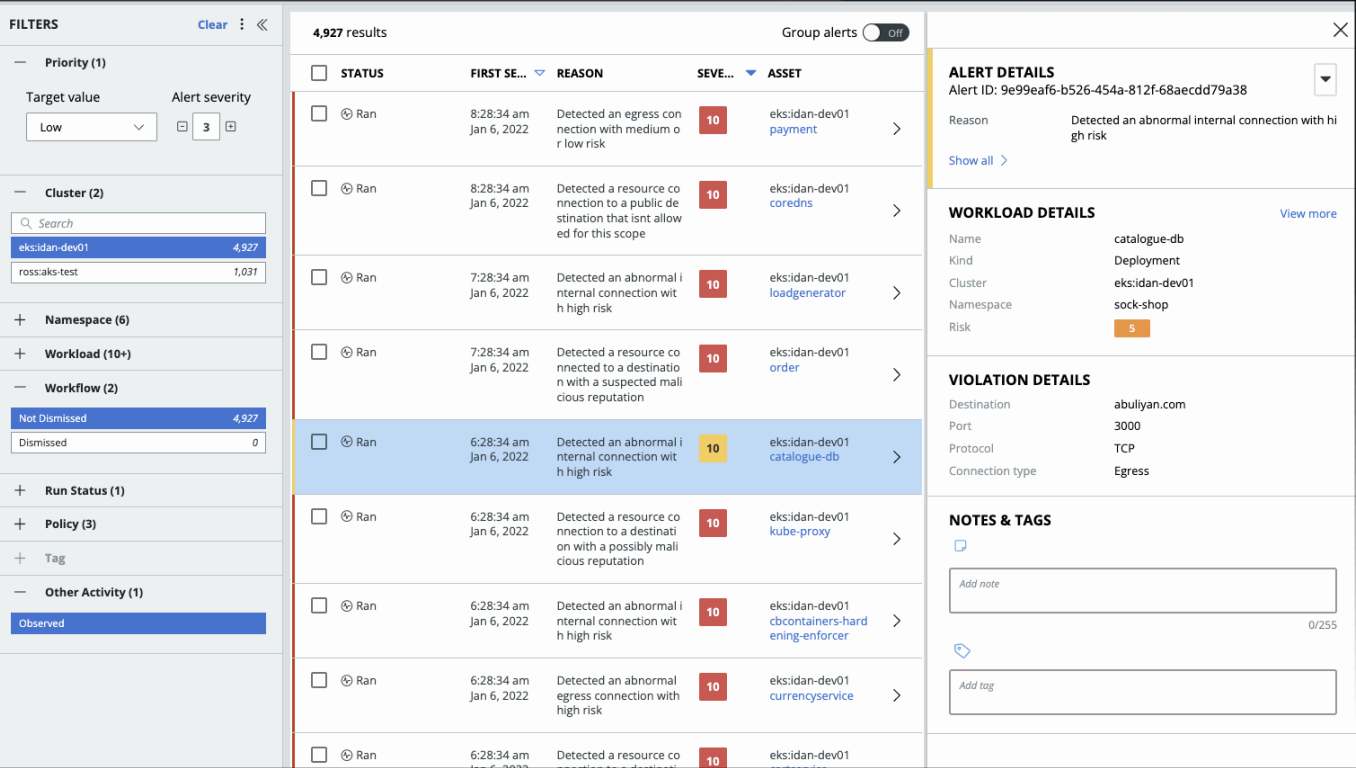Close the alert details panel

pyautogui.click(x=1340, y=30)
